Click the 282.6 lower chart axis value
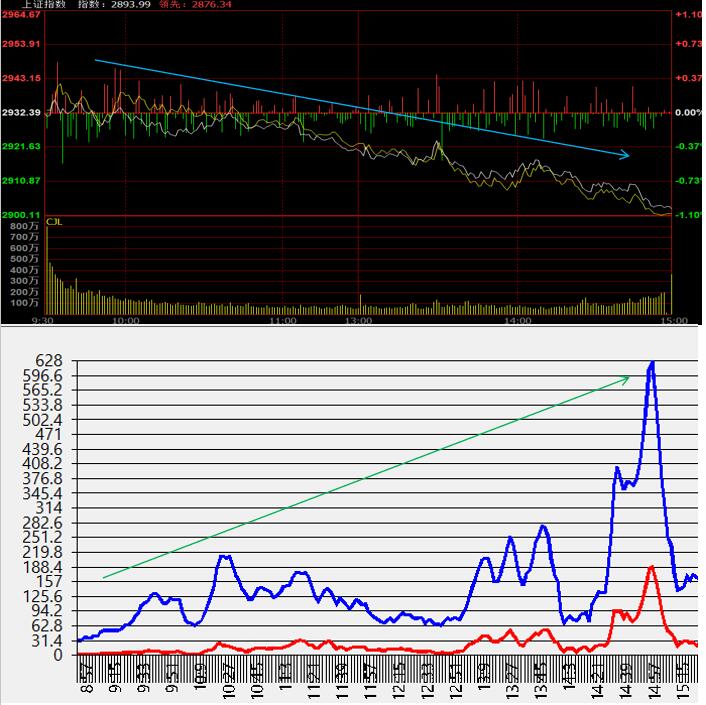 coord(43,523)
